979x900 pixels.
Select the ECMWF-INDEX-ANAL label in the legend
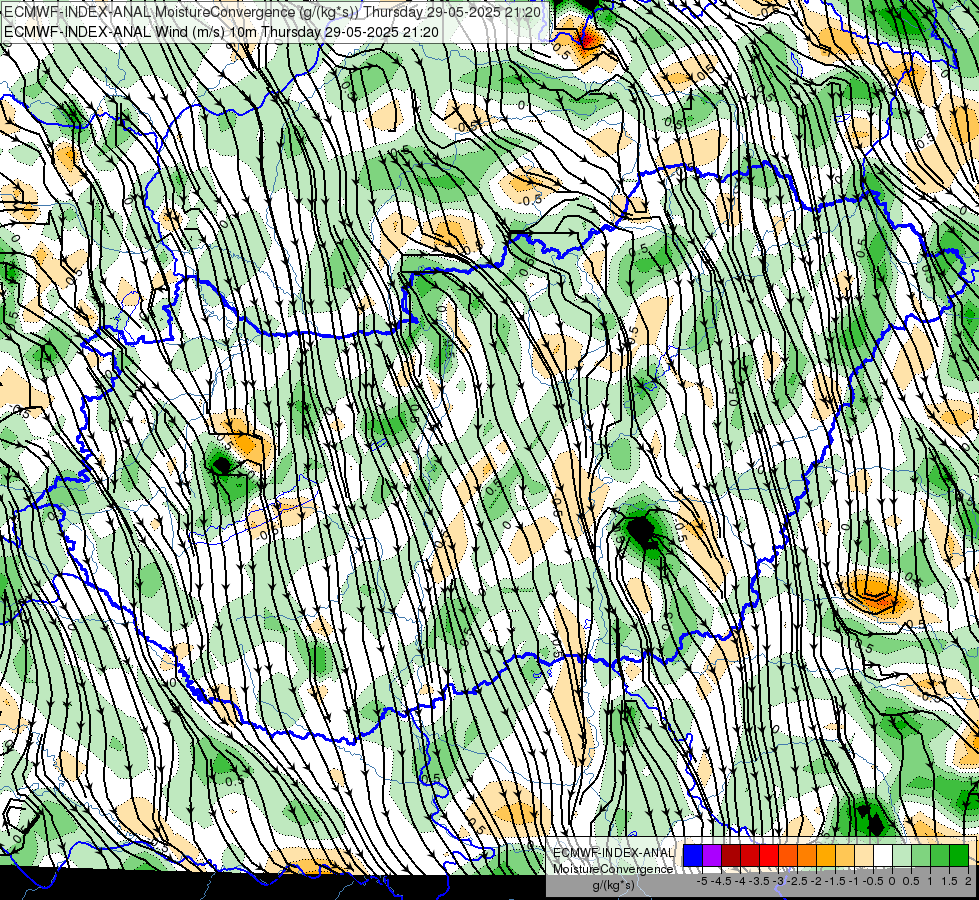(614, 853)
